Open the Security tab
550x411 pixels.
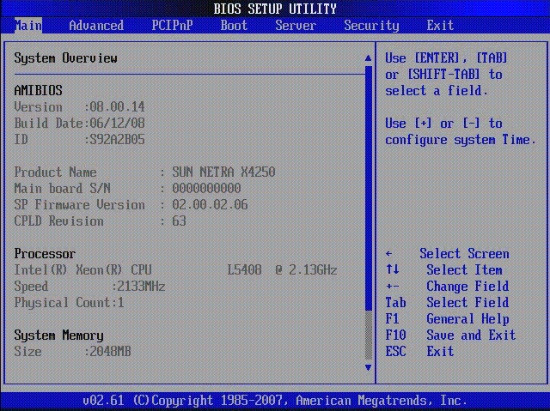371,25
